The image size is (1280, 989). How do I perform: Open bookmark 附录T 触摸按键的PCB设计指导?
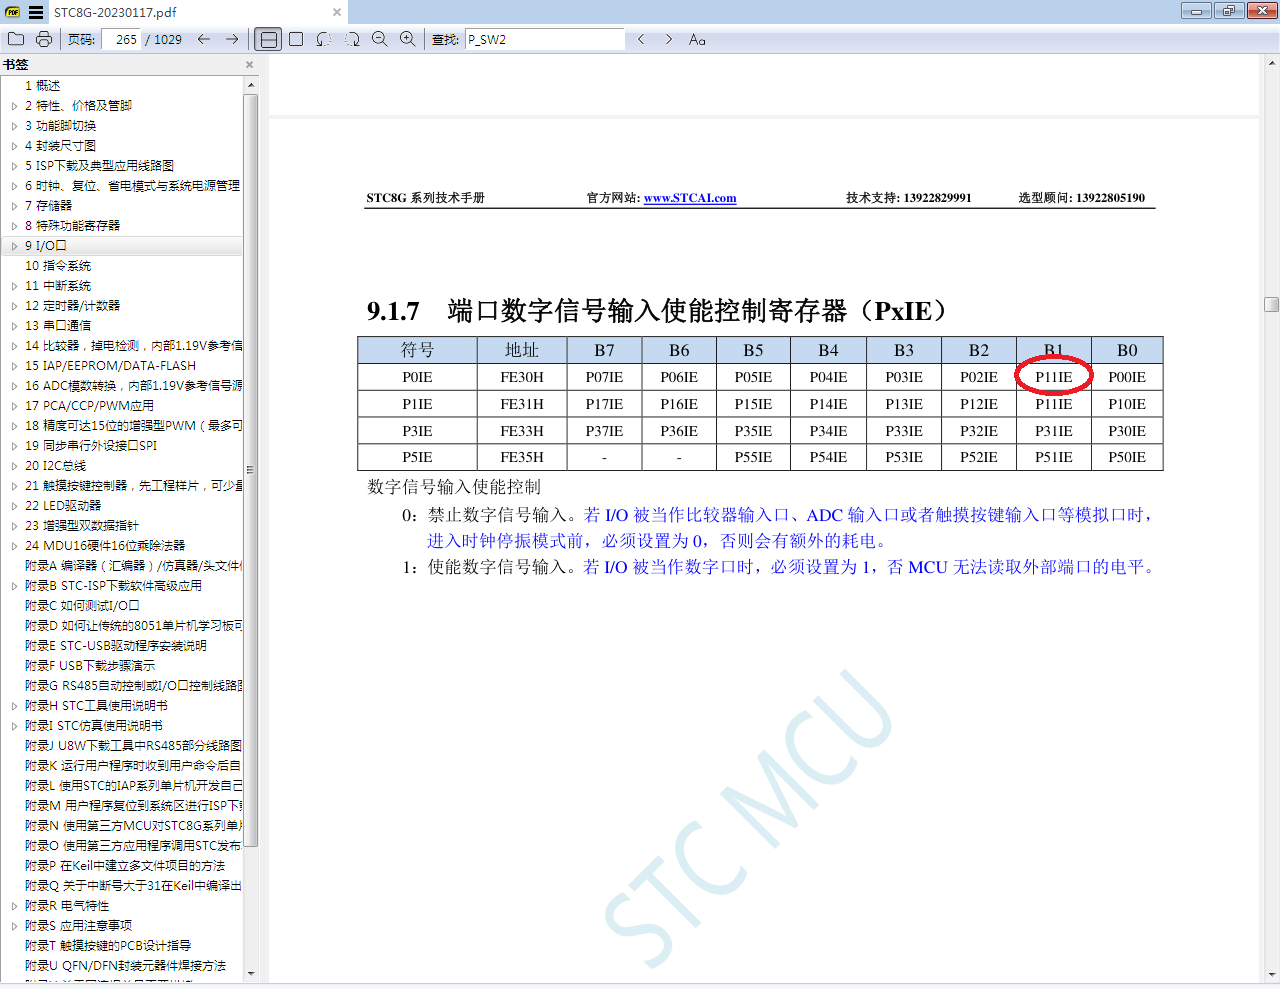(108, 946)
